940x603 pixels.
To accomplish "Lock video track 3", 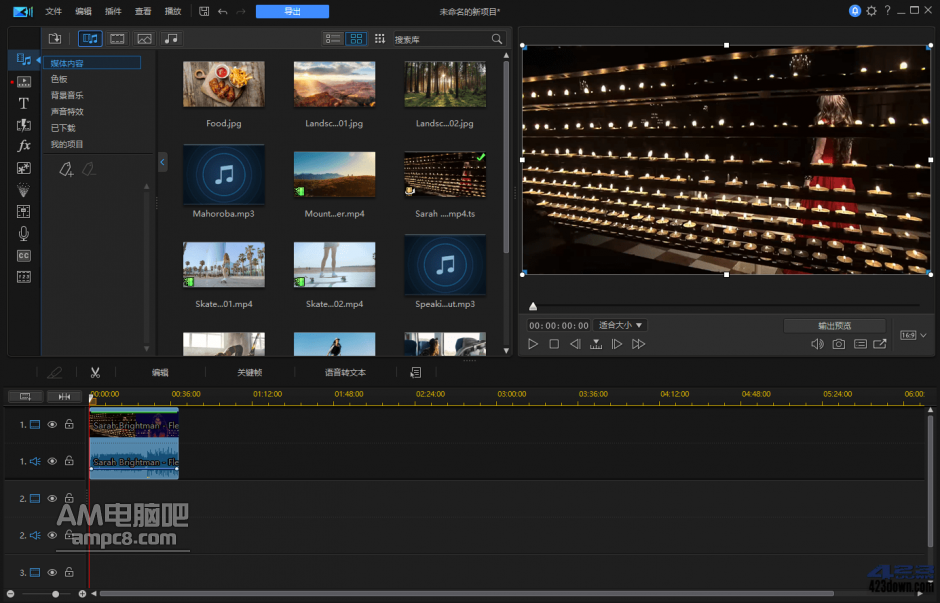I will pyautogui.click(x=69, y=572).
